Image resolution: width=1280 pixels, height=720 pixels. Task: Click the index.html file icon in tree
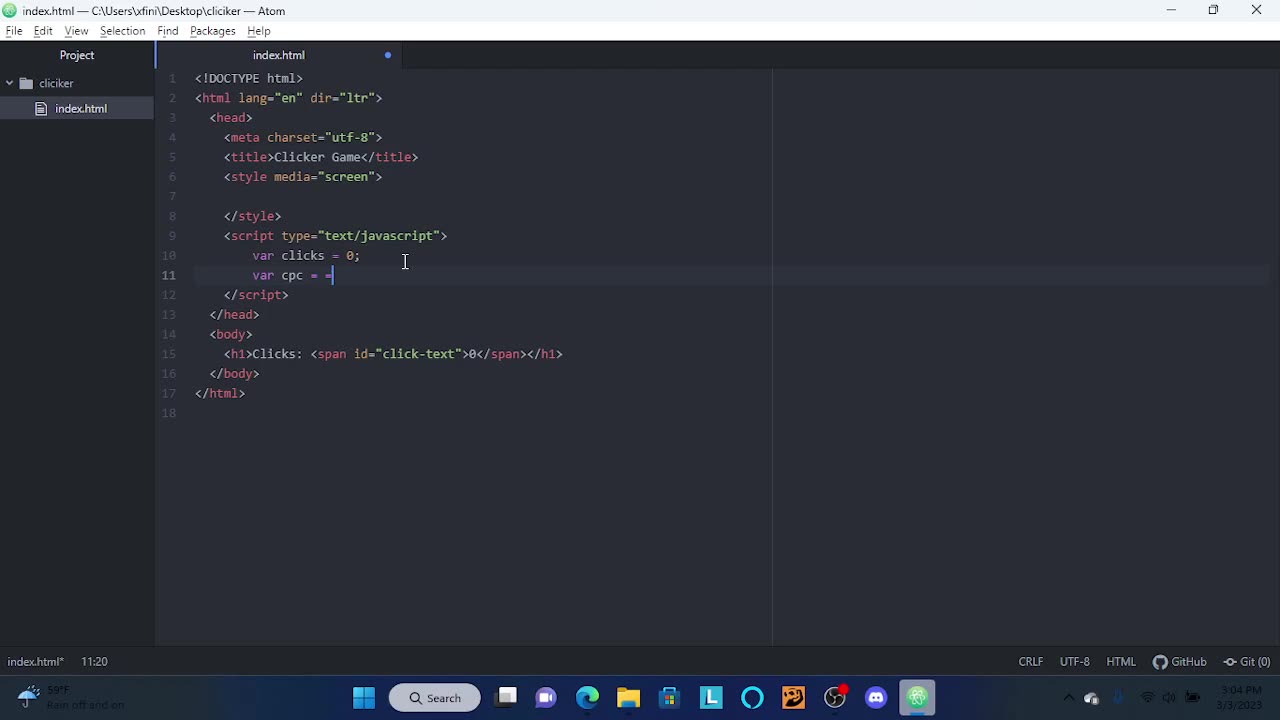point(41,109)
